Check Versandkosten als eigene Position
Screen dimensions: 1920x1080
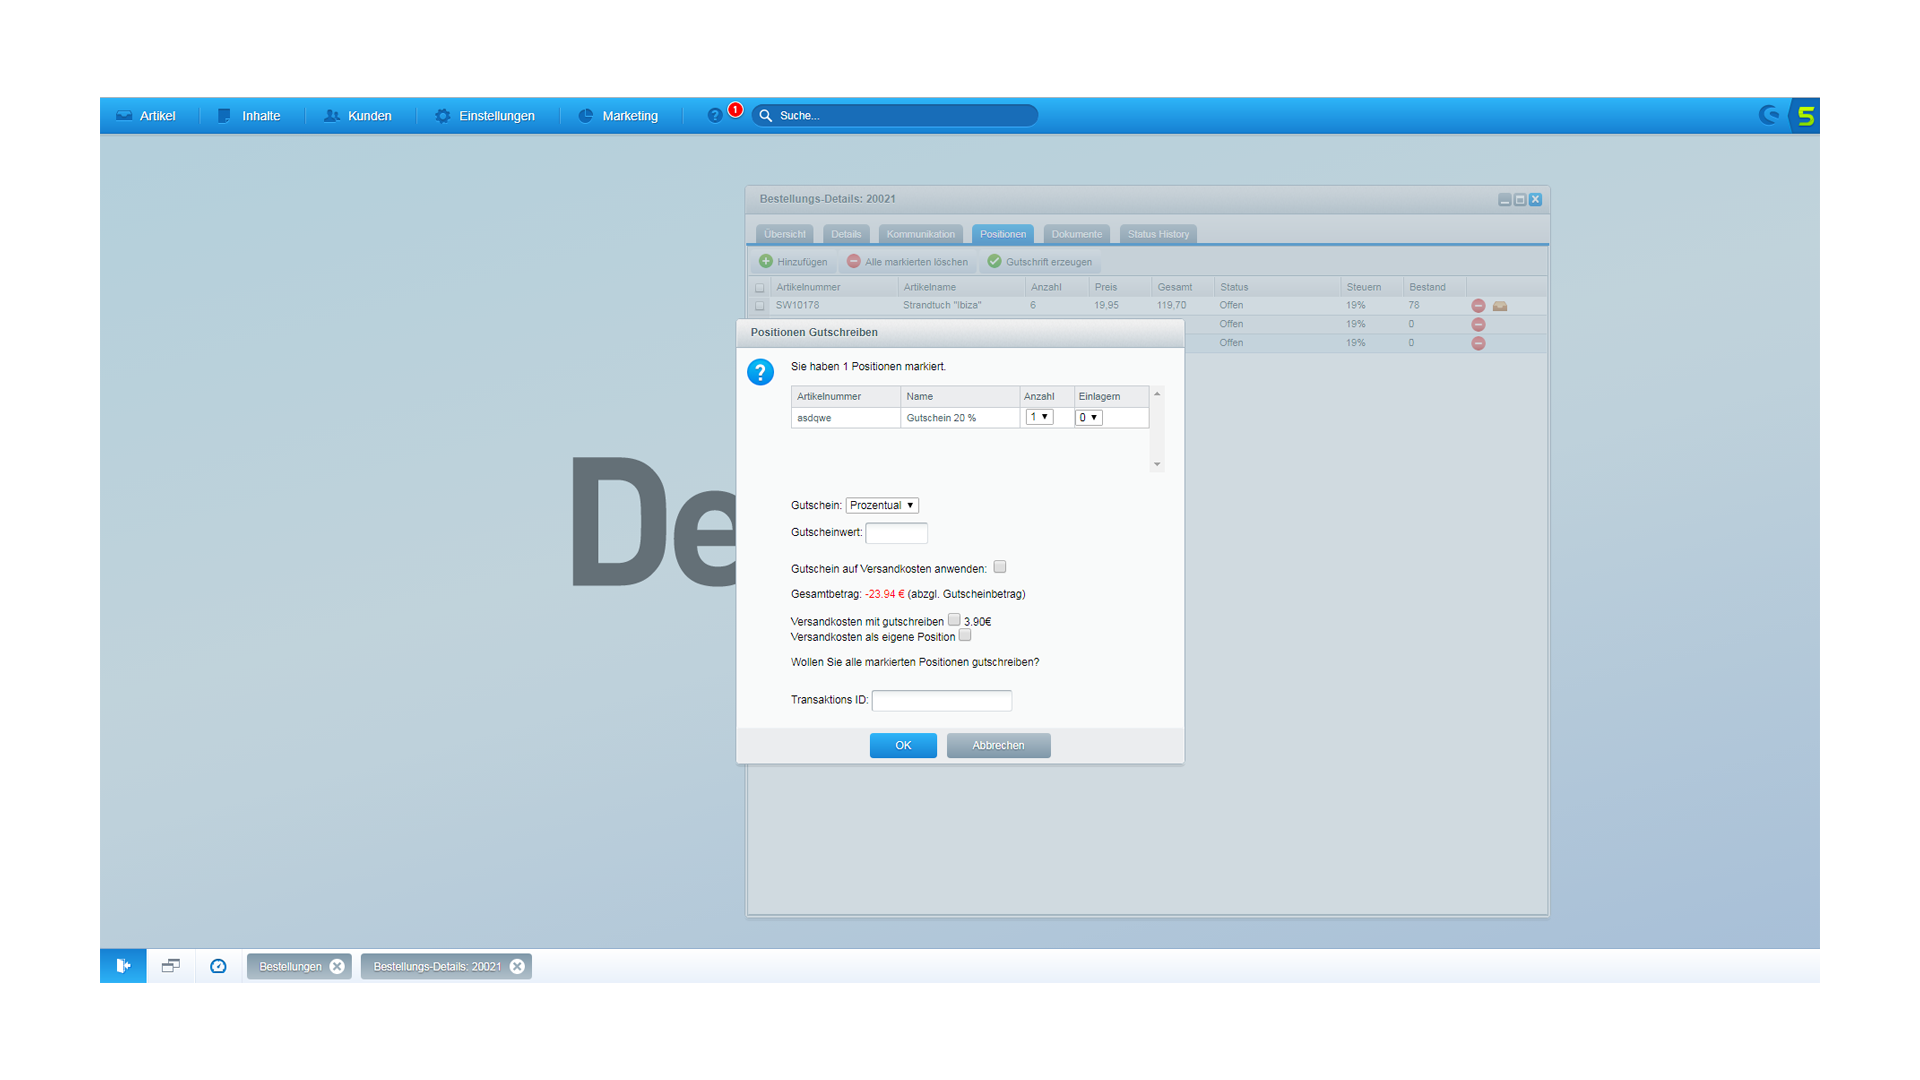(965, 635)
